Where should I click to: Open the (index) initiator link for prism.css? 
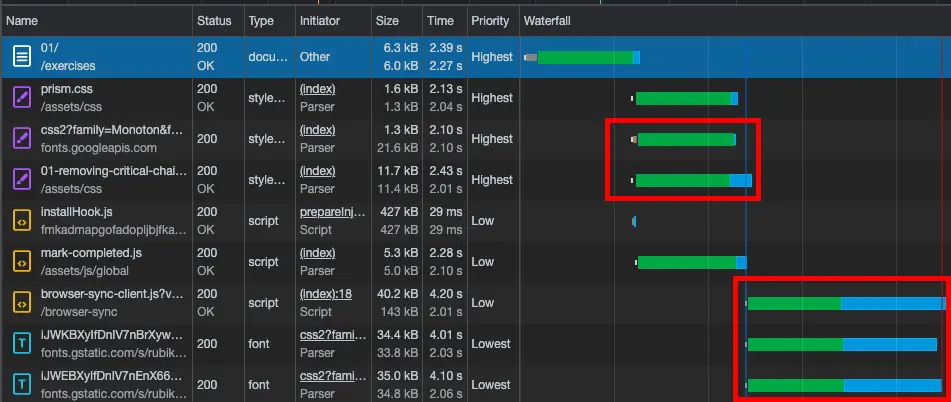point(317,90)
